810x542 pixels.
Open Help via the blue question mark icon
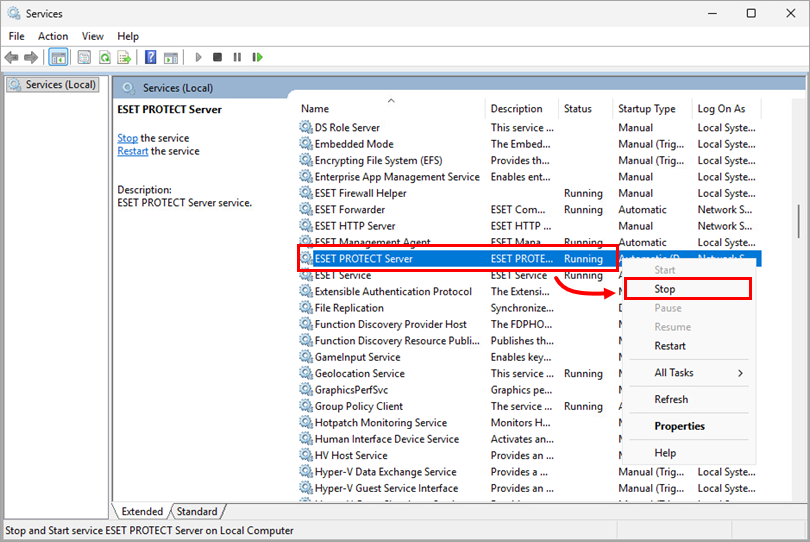pos(151,58)
